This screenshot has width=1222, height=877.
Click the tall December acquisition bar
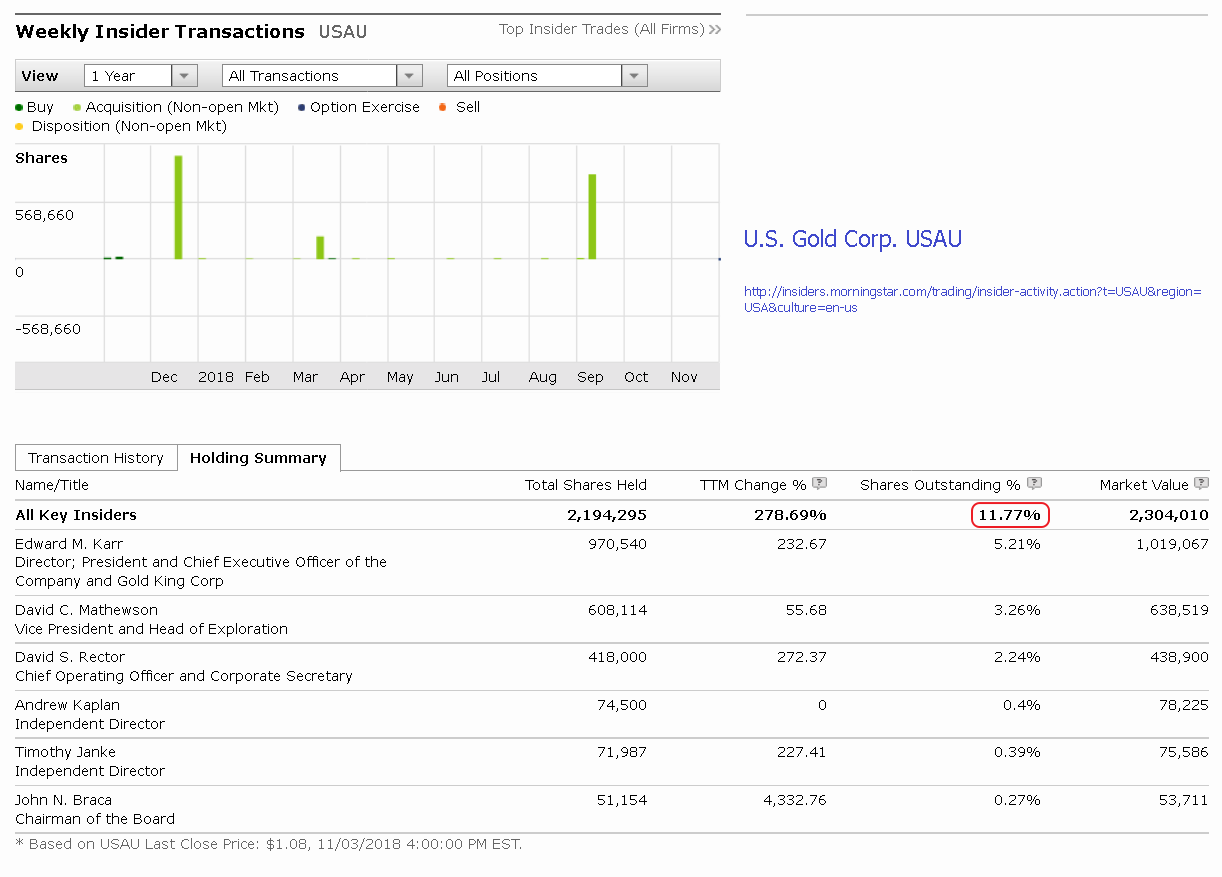point(178,207)
